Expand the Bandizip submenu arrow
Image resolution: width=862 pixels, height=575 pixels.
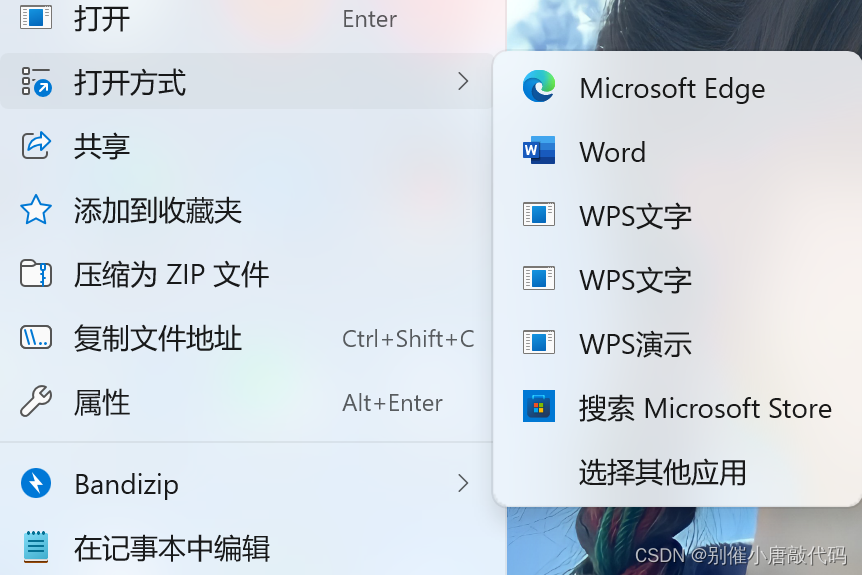pyautogui.click(x=463, y=484)
